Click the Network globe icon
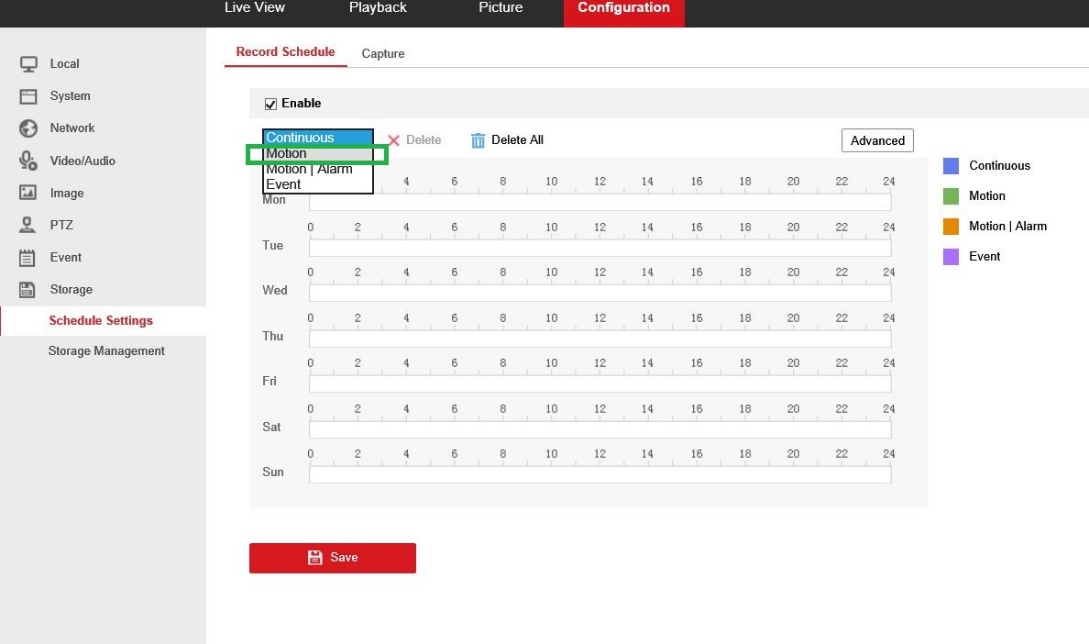The height and width of the screenshot is (644, 1089). (28, 128)
